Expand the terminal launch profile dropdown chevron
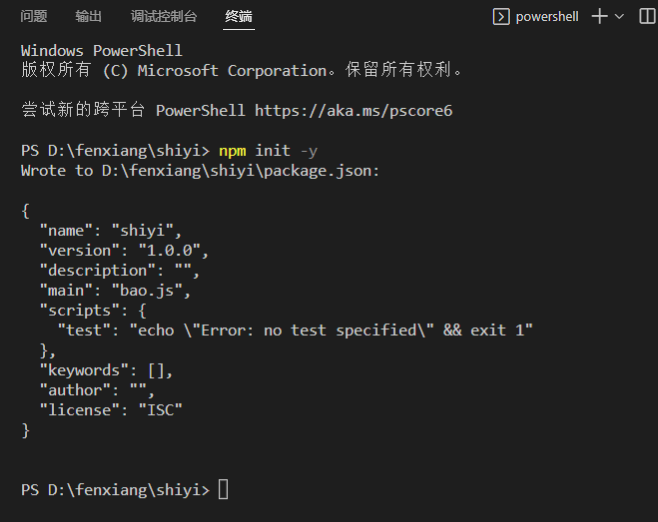 click(619, 17)
